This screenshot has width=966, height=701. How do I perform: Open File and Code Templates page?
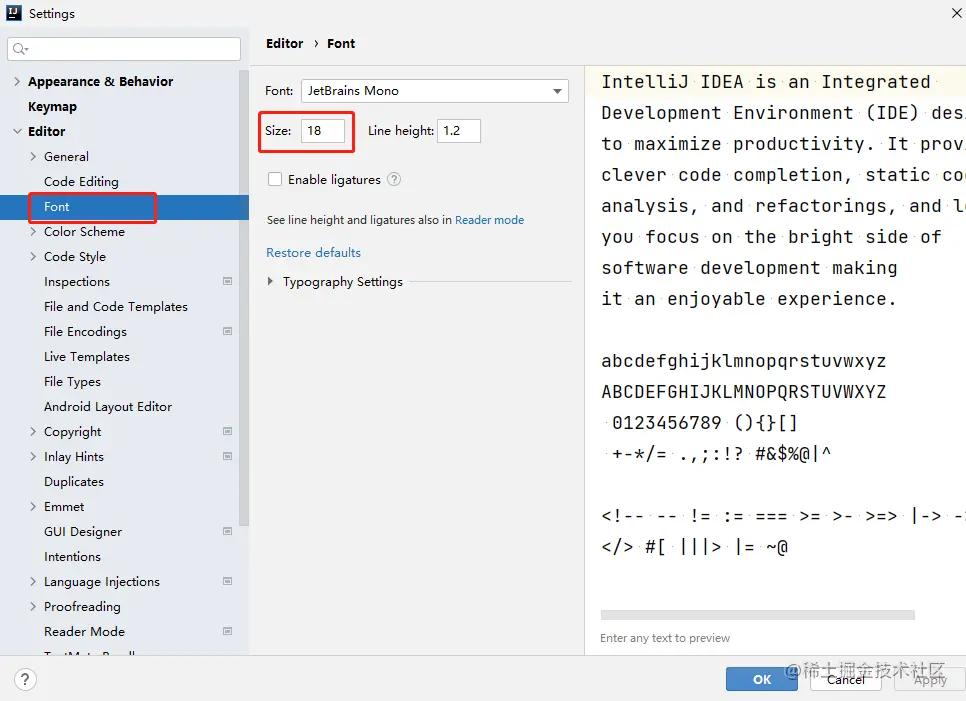[x=116, y=307]
